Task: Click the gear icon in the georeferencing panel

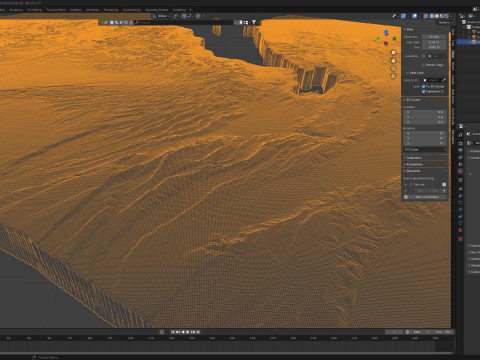Action: tap(444, 184)
